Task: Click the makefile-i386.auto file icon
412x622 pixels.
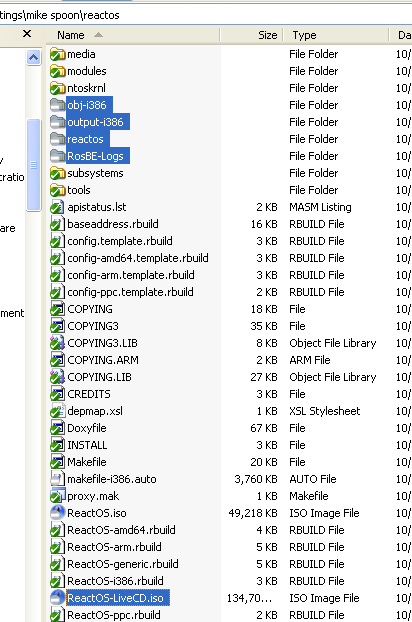Action: click(57, 479)
